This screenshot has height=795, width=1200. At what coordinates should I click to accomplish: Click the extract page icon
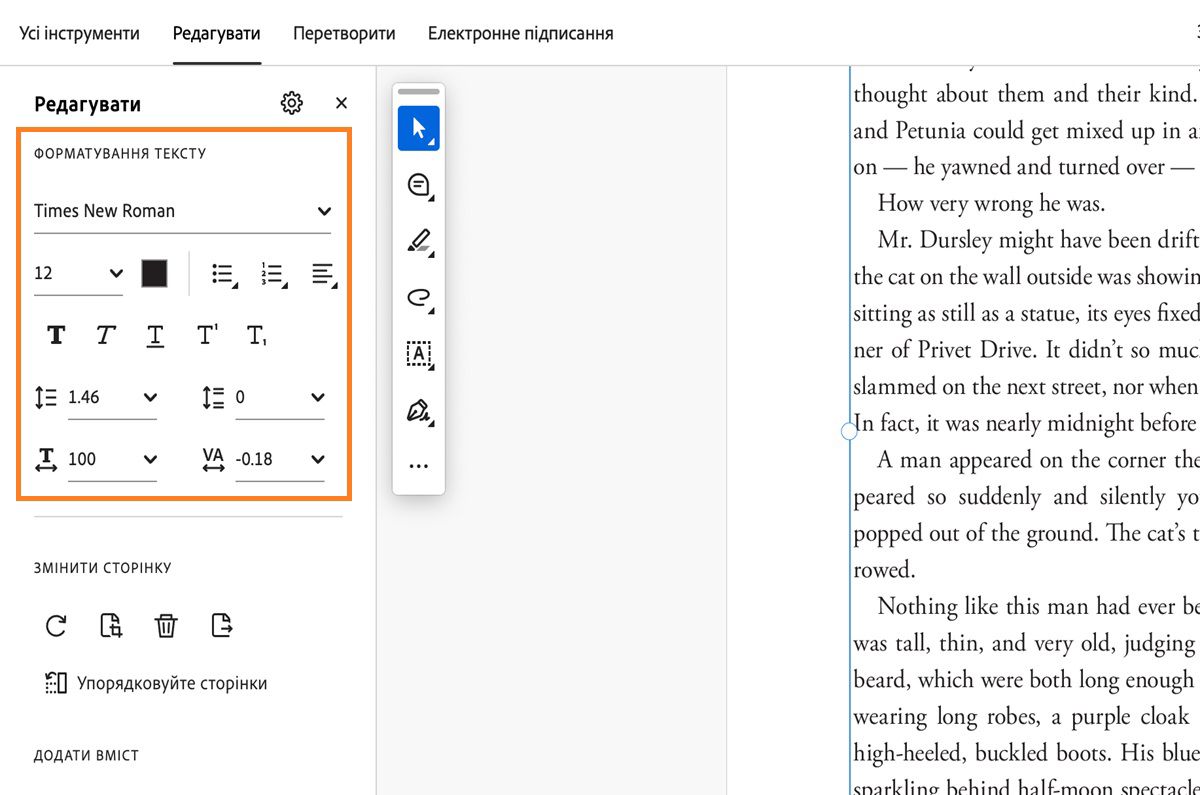(x=222, y=626)
